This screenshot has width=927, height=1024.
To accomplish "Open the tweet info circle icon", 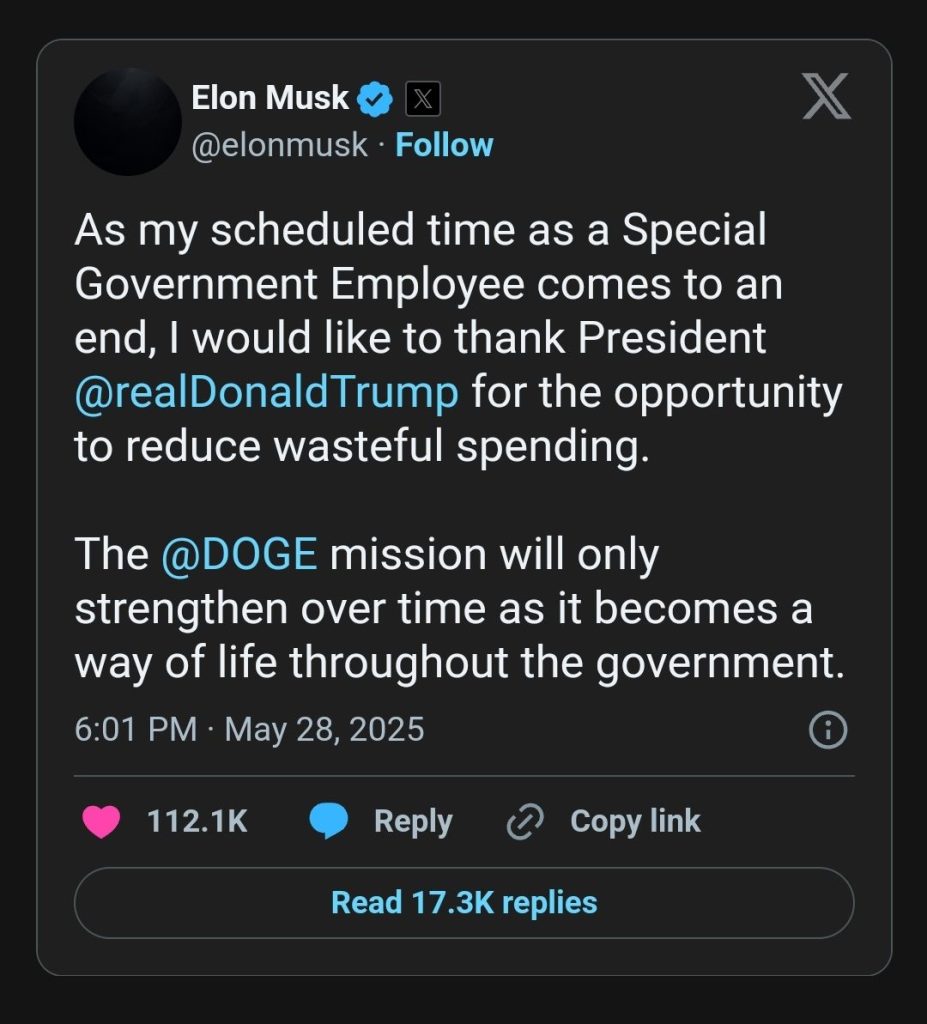I will [x=827, y=730].
